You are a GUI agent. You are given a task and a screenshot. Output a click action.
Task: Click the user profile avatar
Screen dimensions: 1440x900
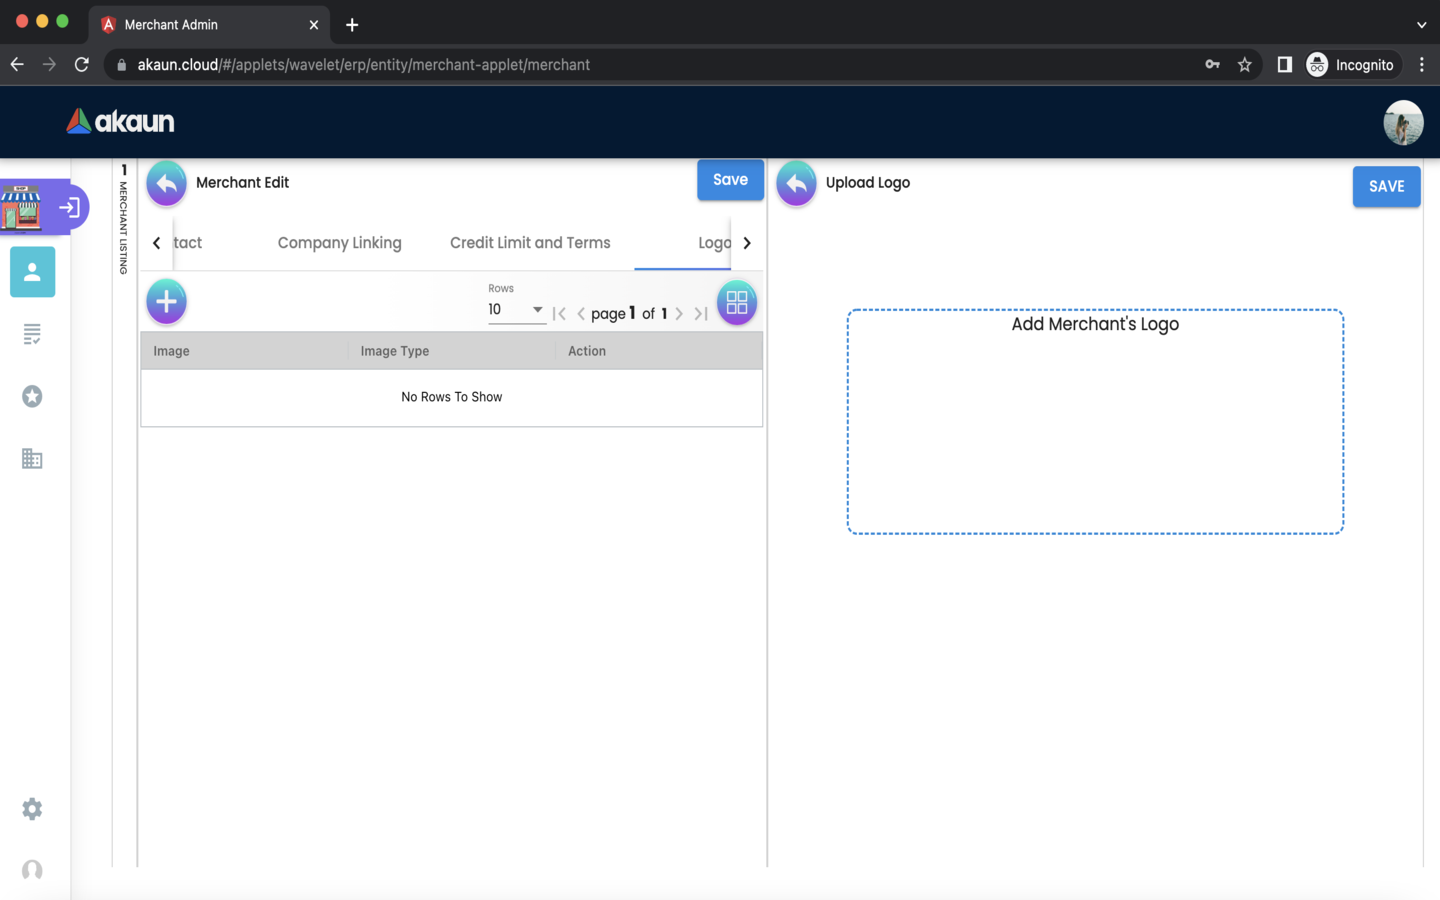click(x=1403, y=123)
